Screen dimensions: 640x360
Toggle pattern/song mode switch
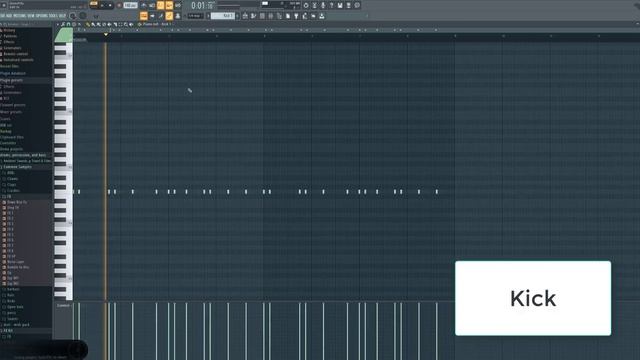pos(93,4)
